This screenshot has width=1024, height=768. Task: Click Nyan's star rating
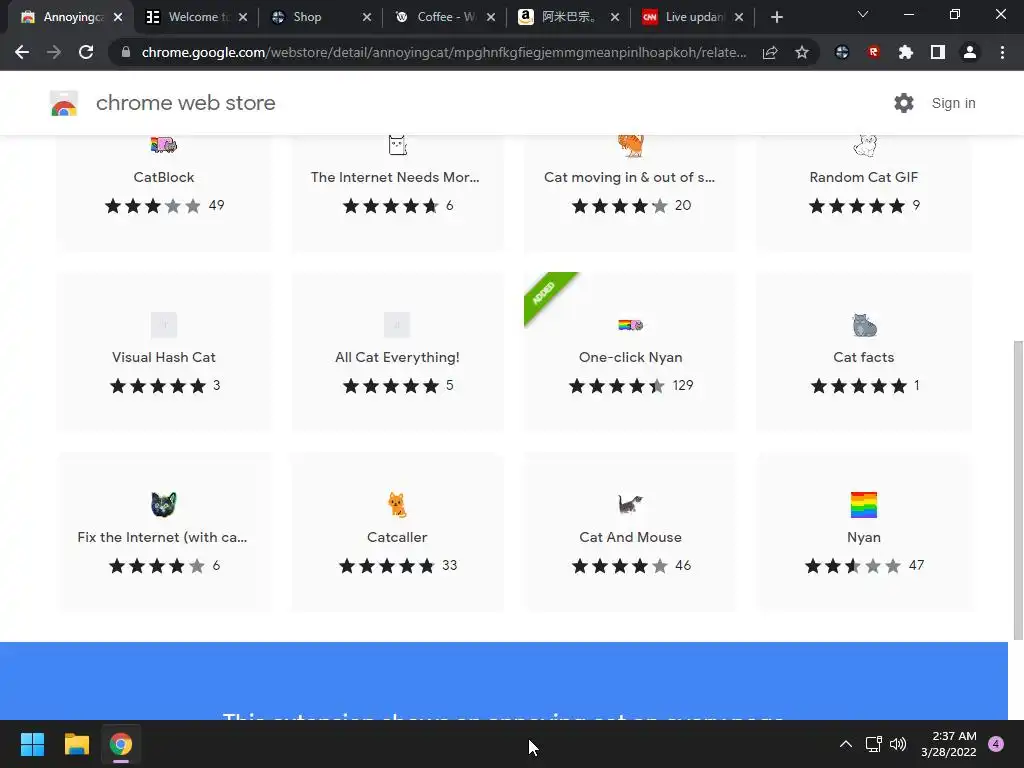tap(853, 566)
